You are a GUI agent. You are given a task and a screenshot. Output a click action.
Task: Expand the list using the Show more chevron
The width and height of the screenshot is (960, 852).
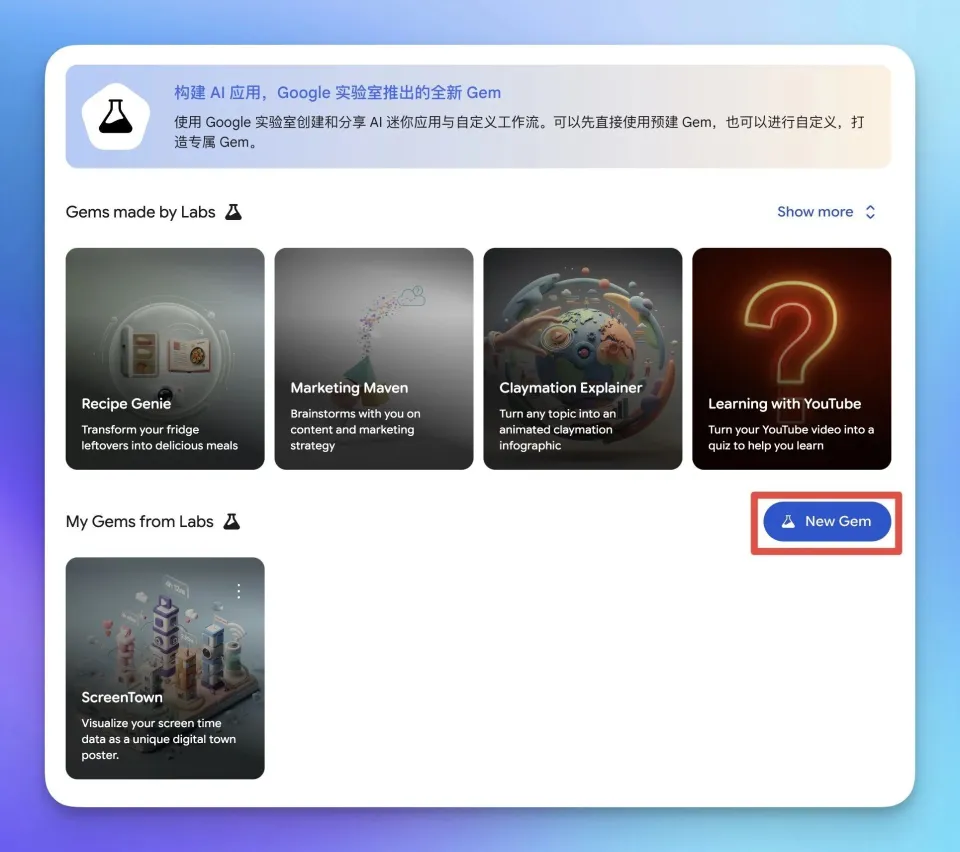(870, 212)
